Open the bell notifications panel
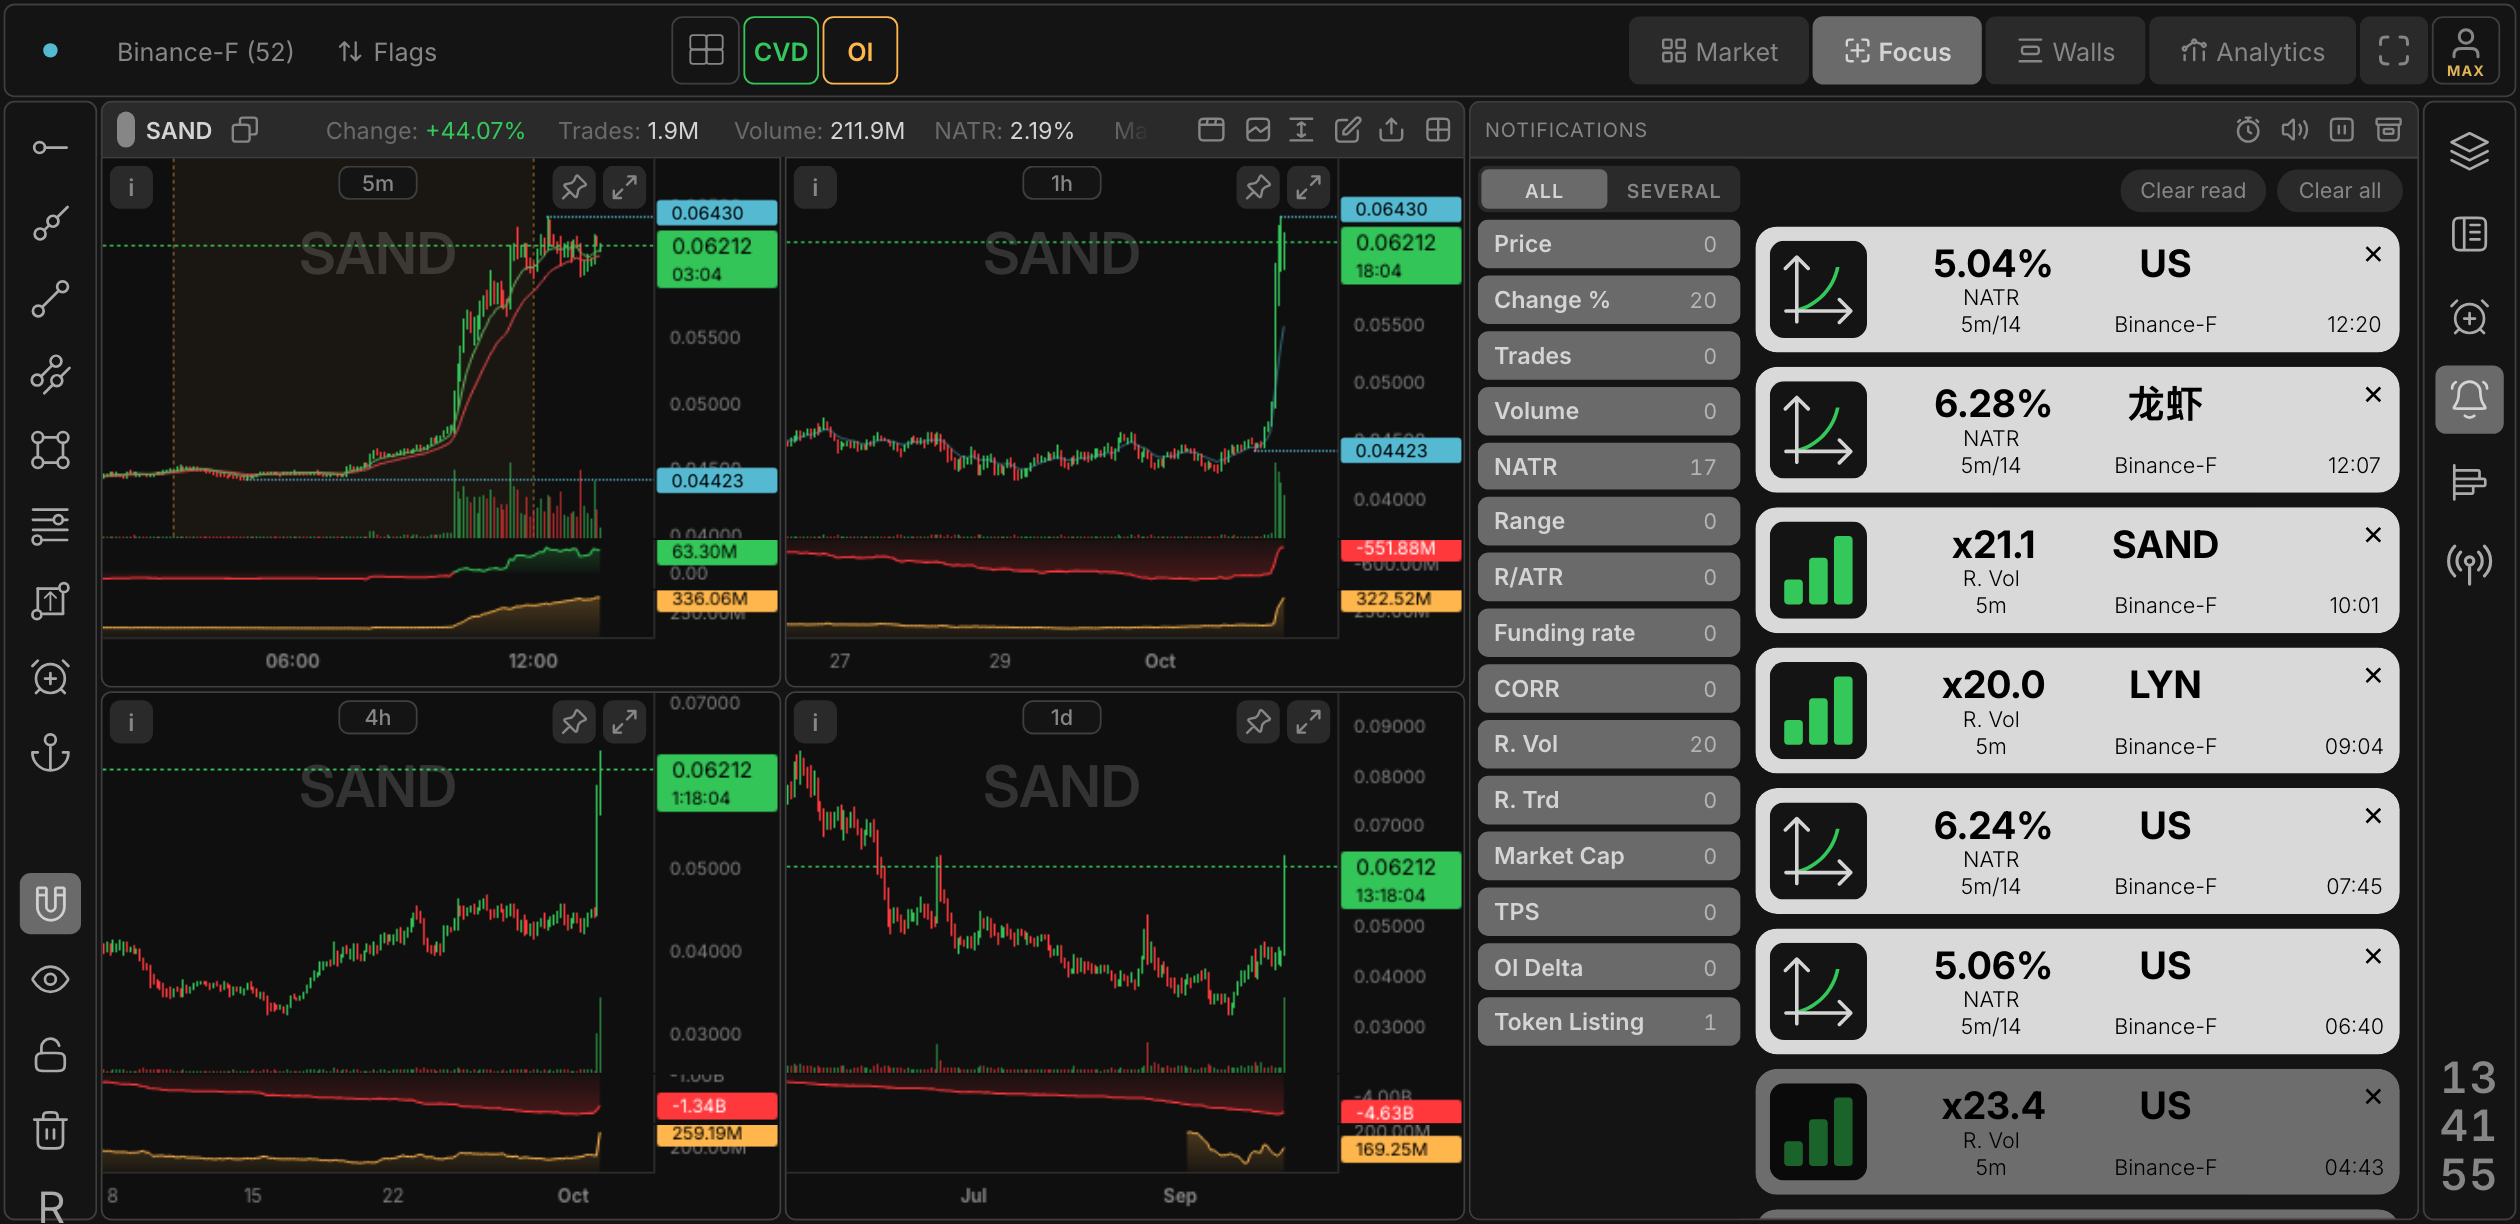 point(2469,399)
